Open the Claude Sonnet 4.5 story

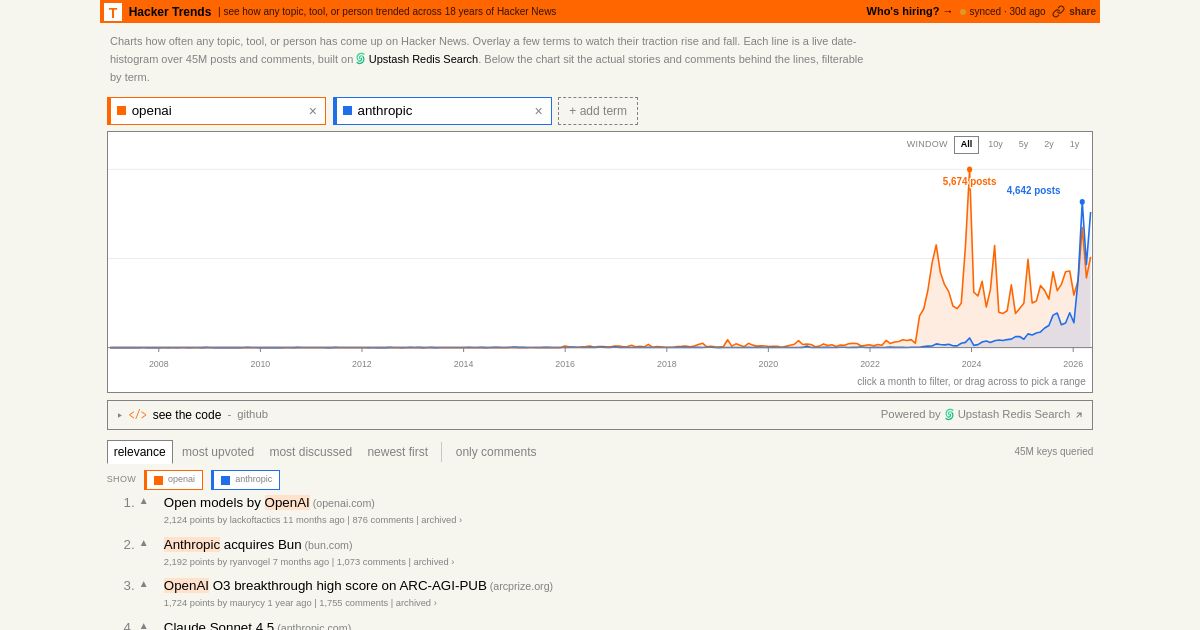(x=219, y=626)
